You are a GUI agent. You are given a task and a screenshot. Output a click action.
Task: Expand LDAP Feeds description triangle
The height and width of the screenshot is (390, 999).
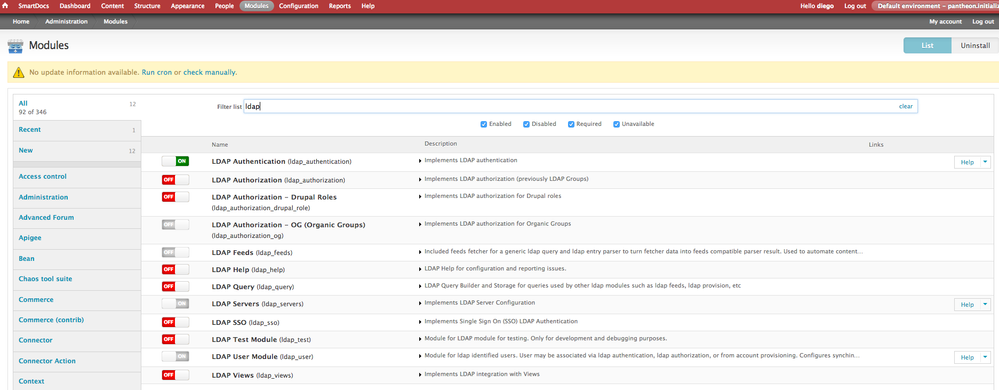(420, 252)
